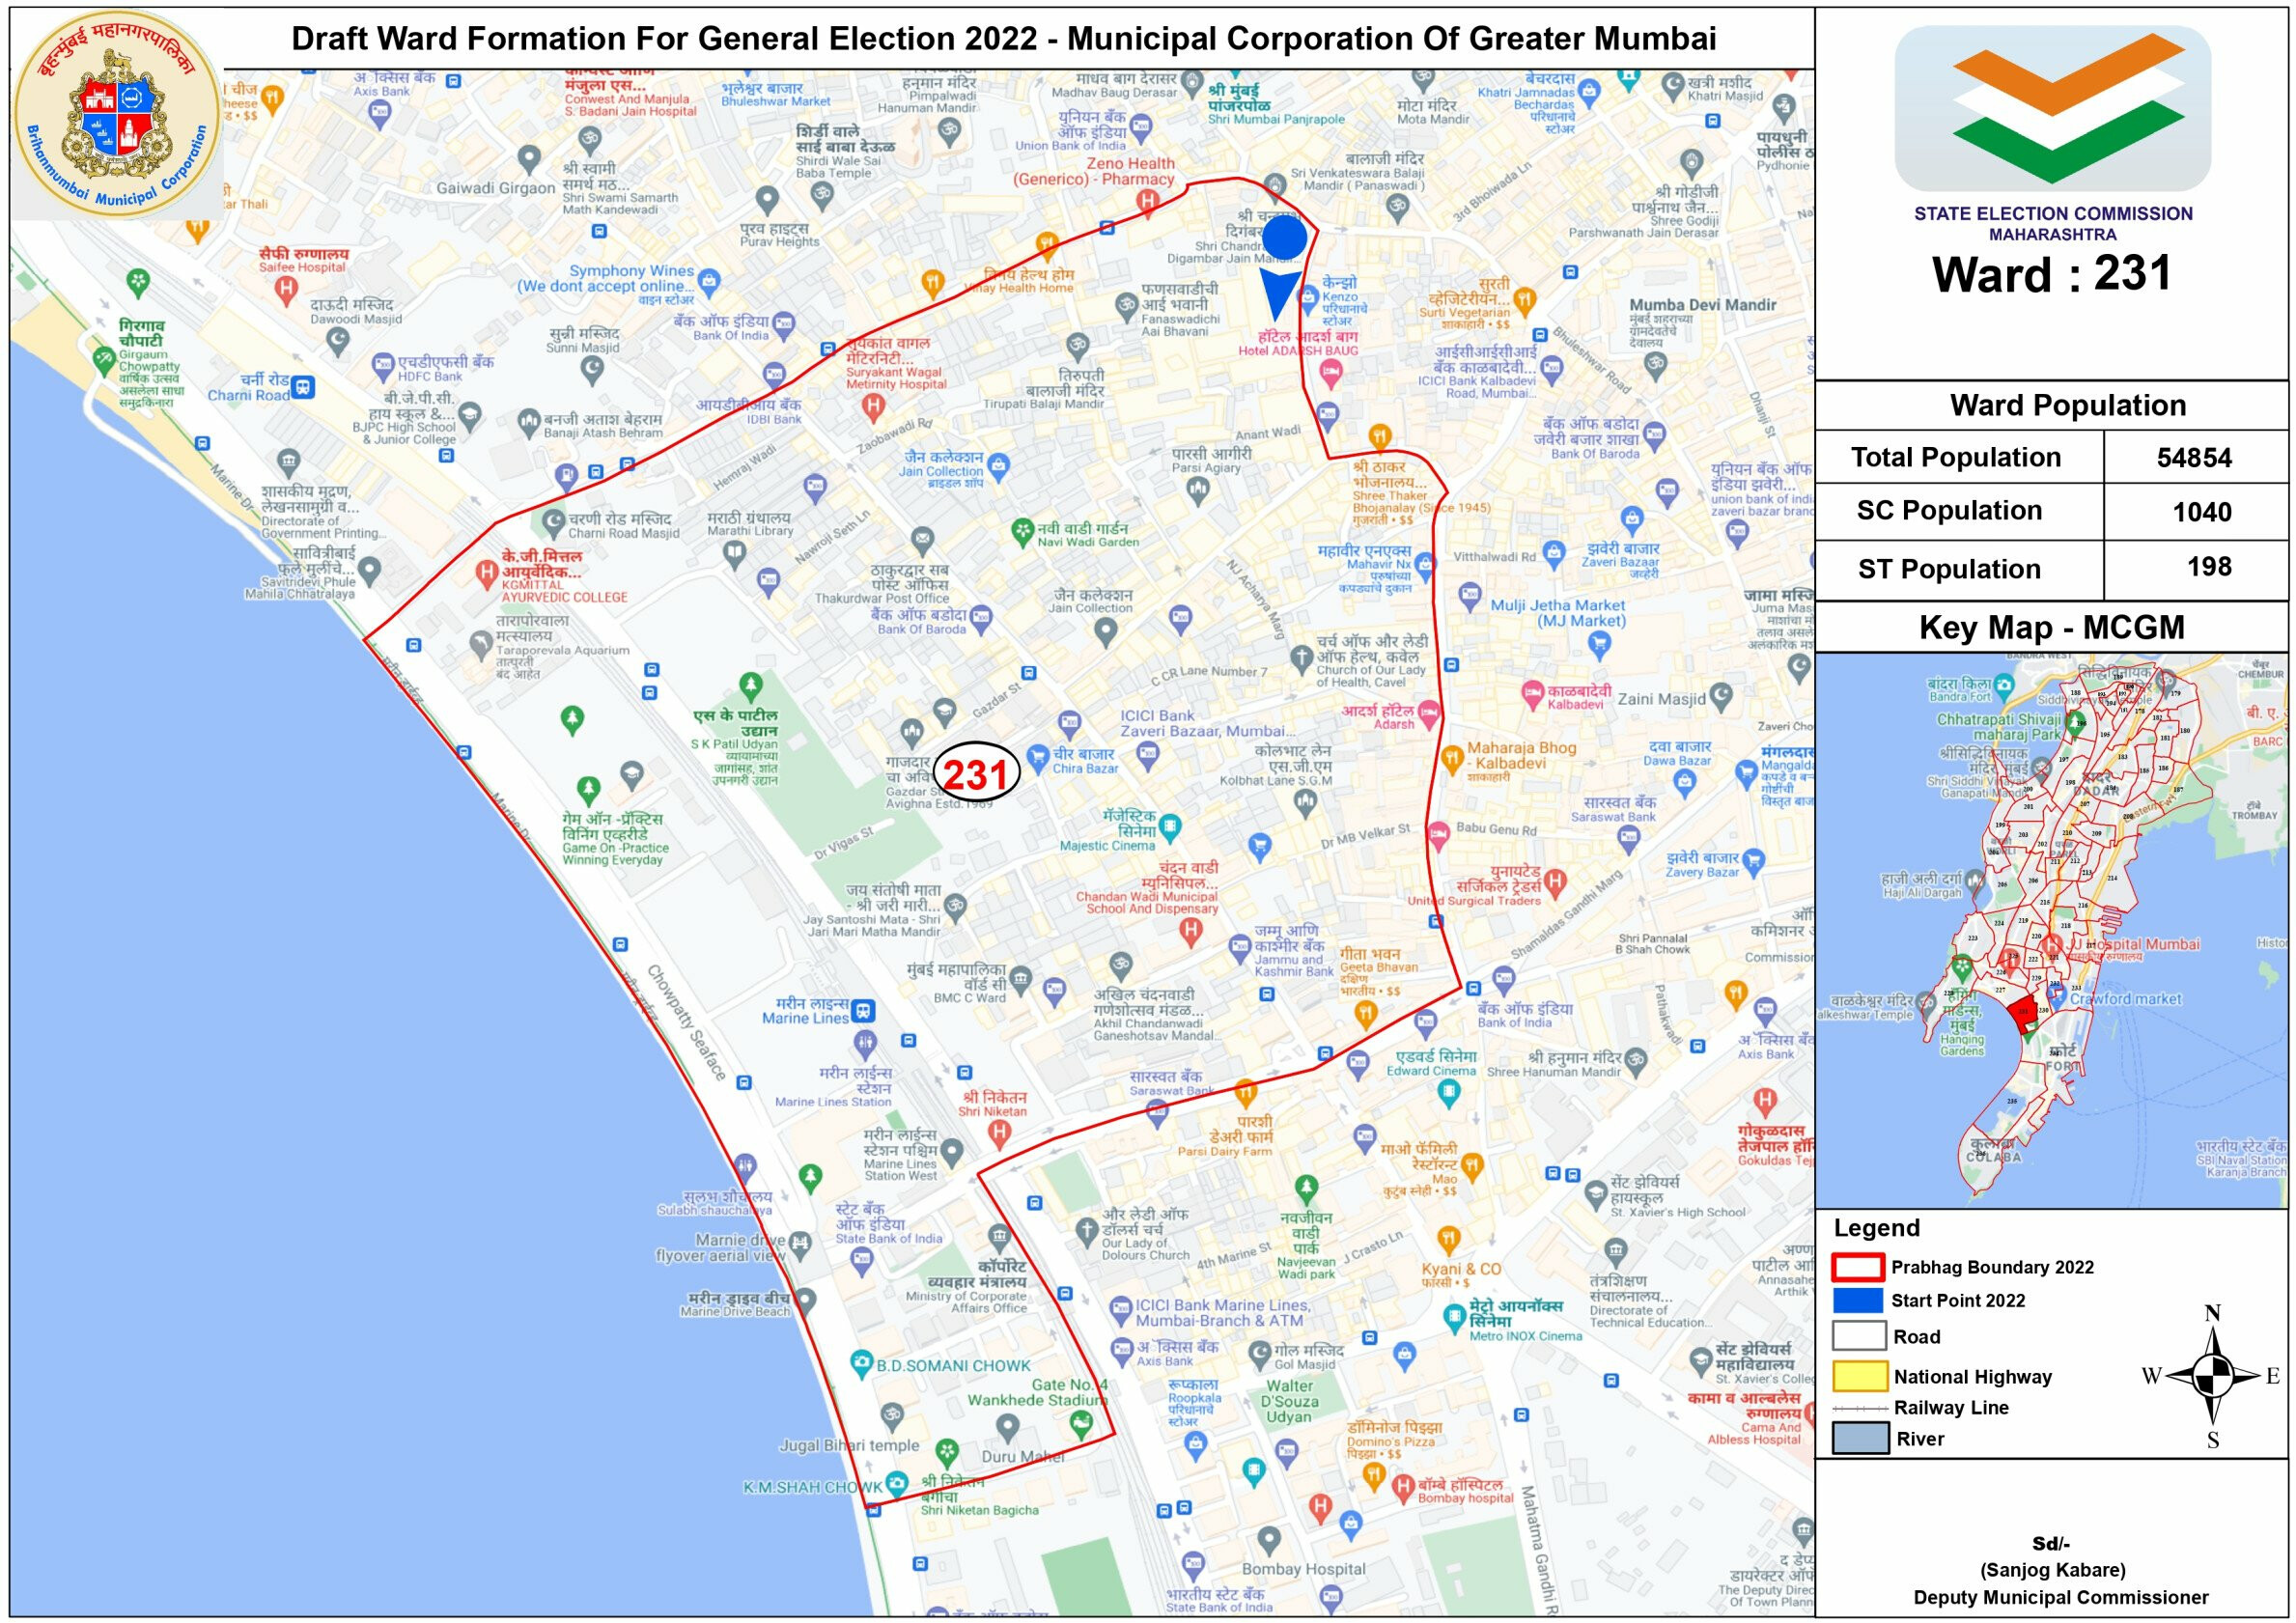
Task: Click the Bombay Hospital red H pin
Action: pyautogui.click(x=1402, y=1487)
